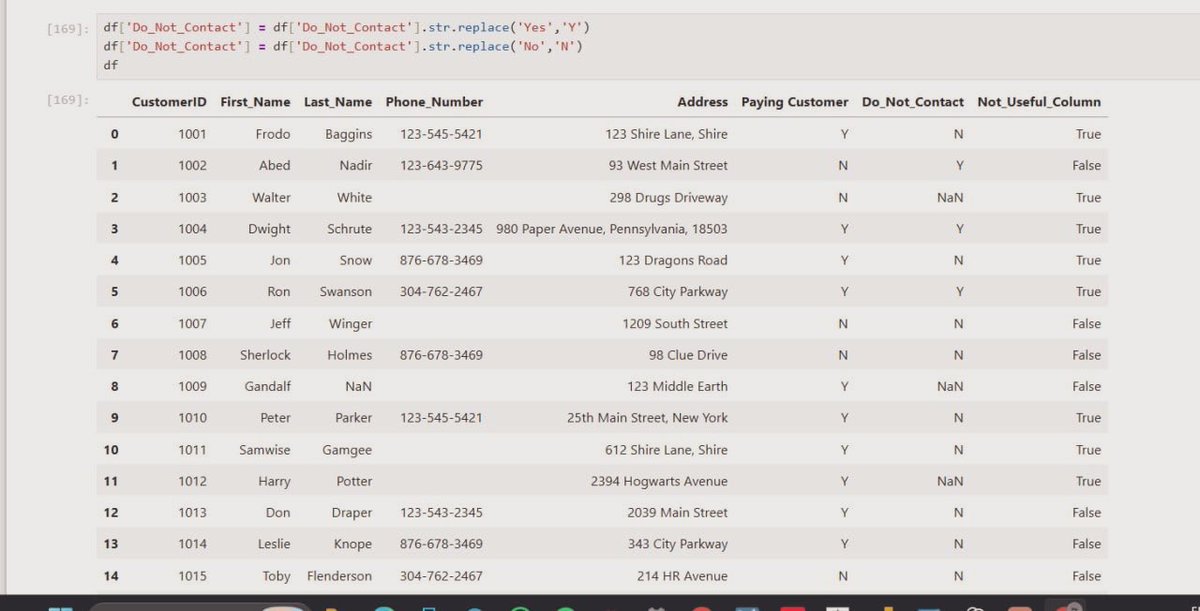
Task: Click the Do_Not_Contact column header
Action: (912, 102)
